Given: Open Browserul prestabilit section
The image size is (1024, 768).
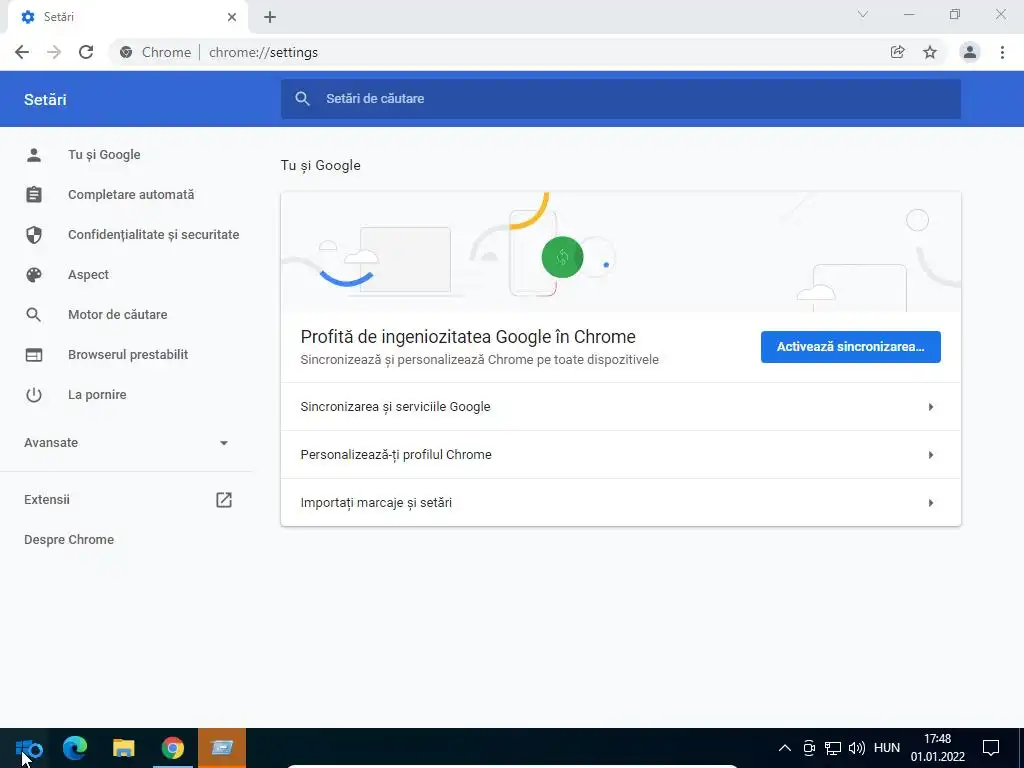Looking at the screenshot, I should (x=128, y=355).
